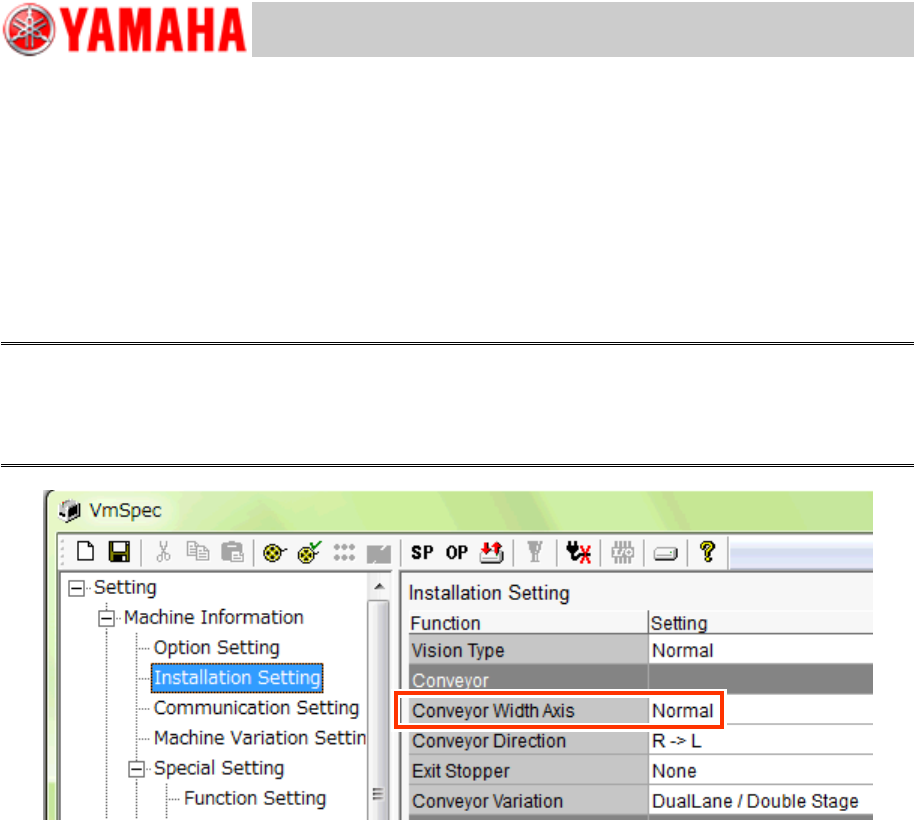Click the Vision Type row label
The image size is (914, 820).
tap(458, 650)
